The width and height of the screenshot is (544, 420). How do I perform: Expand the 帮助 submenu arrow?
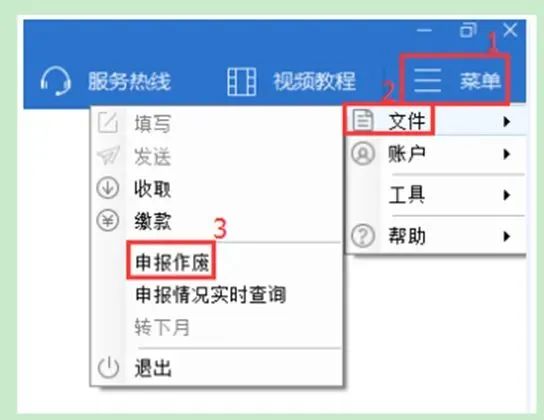point(507,236)
